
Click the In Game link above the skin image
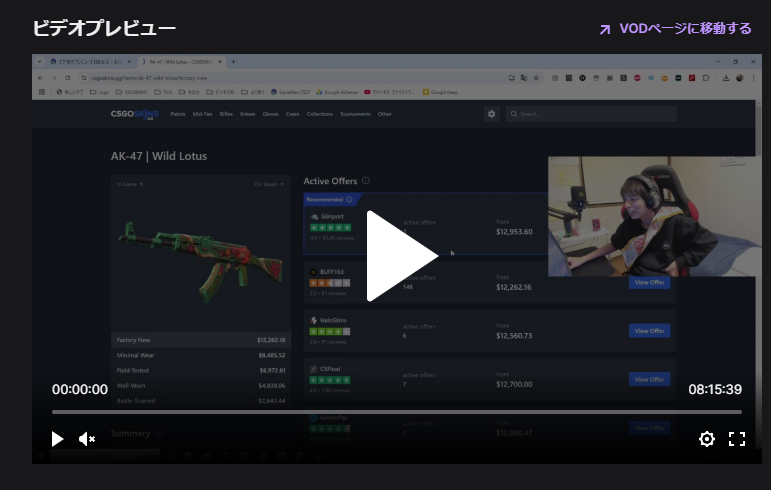pyautogui.click(x=130, y=184)
